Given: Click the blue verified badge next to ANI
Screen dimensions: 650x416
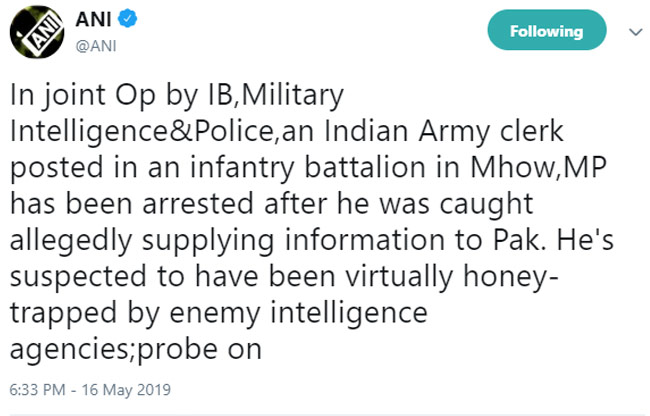Looking at the screenshot, I should click(117, 21).
